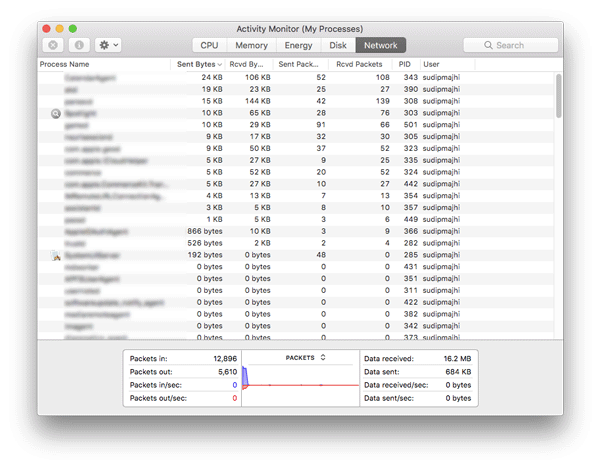Select the row with PID 442

(296, 184)
